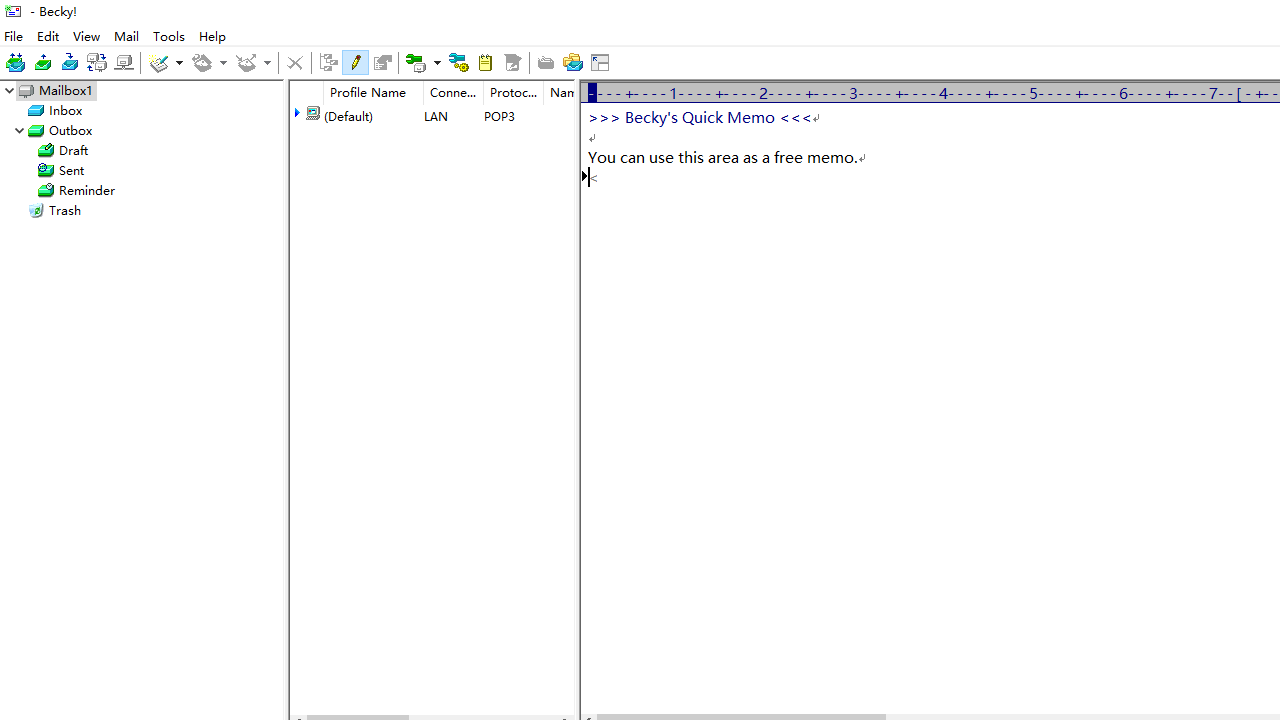Toggle the highlighted Quick Memo pencil button
The width and height of the screenshot is (1280, 720).
[x=356, y=63]
